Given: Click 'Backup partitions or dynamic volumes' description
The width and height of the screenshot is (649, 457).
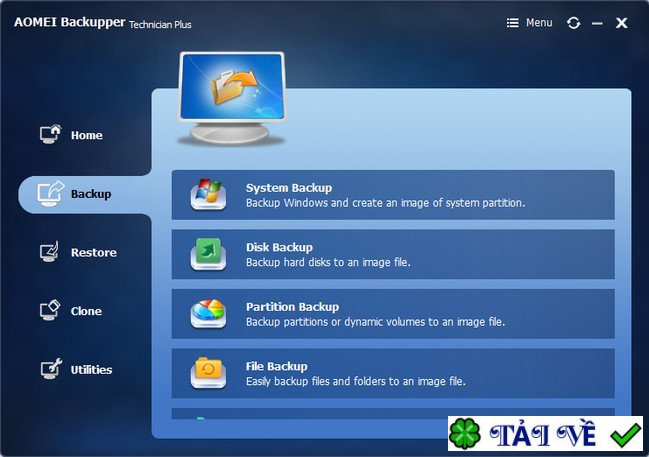Looking at the screenshot, I should [375, 322].
